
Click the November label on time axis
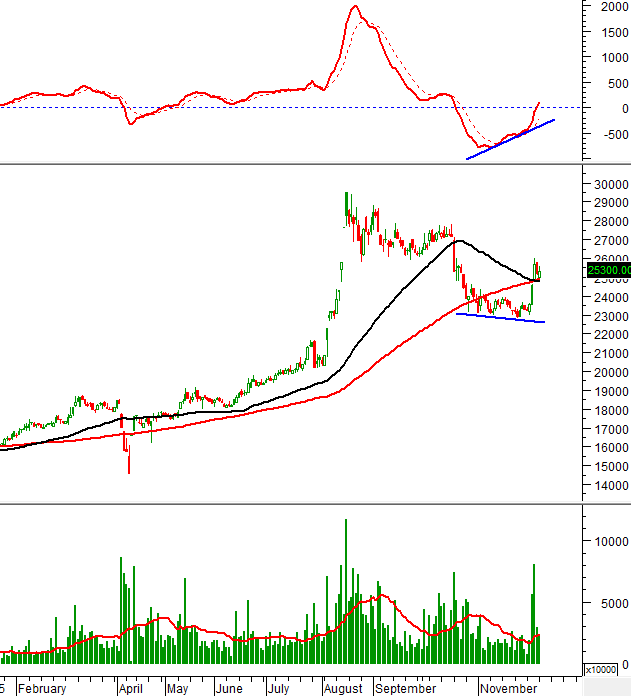(x=506, y=689)
